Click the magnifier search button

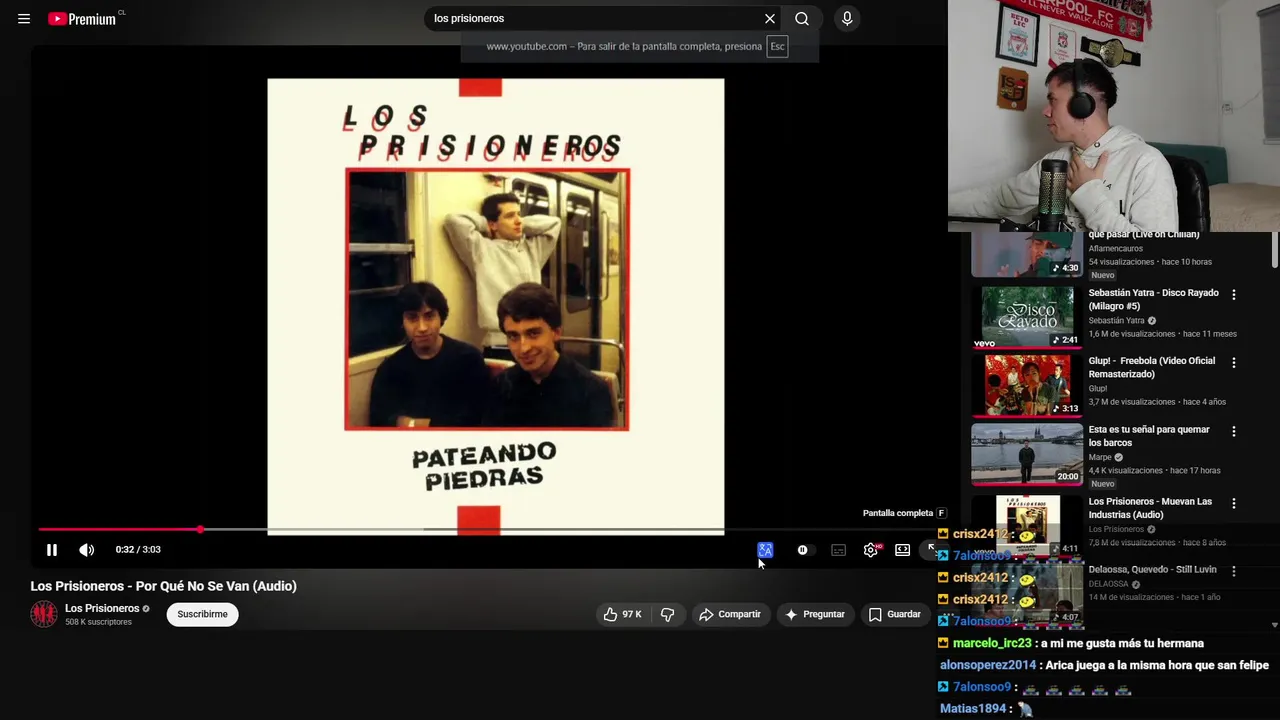(x=802, y=18)
